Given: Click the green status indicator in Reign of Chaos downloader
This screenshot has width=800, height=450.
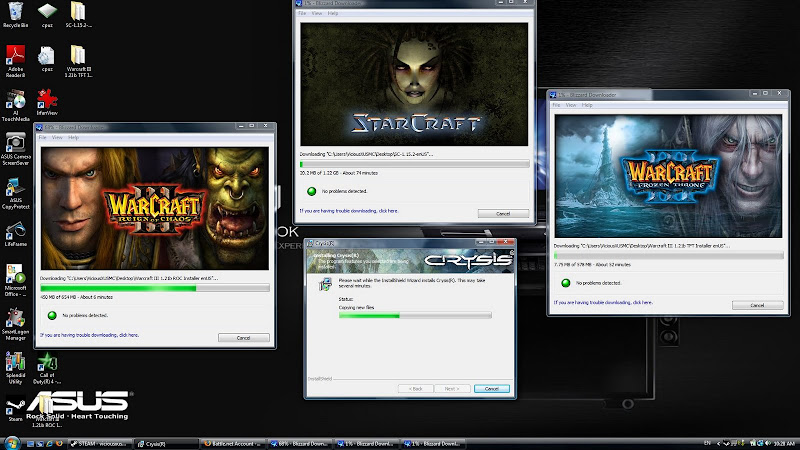Looking at the screenshot, I should pos(52,316).
